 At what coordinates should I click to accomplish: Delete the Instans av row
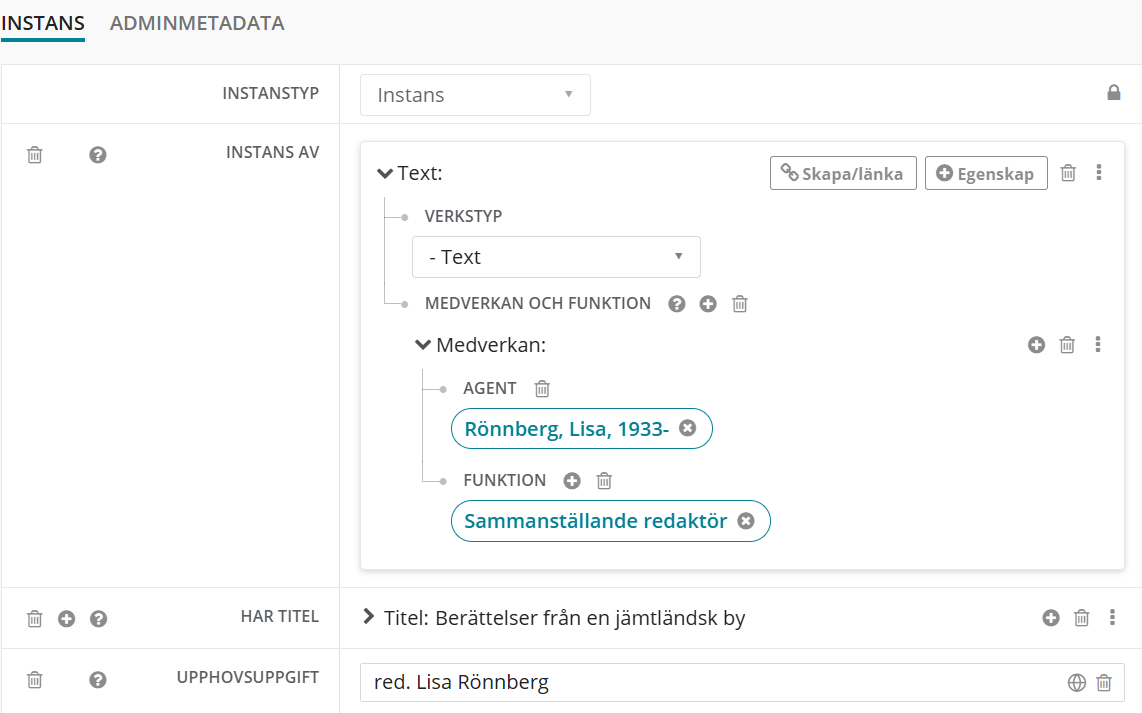pyautogui.click(x=35, y=155)
